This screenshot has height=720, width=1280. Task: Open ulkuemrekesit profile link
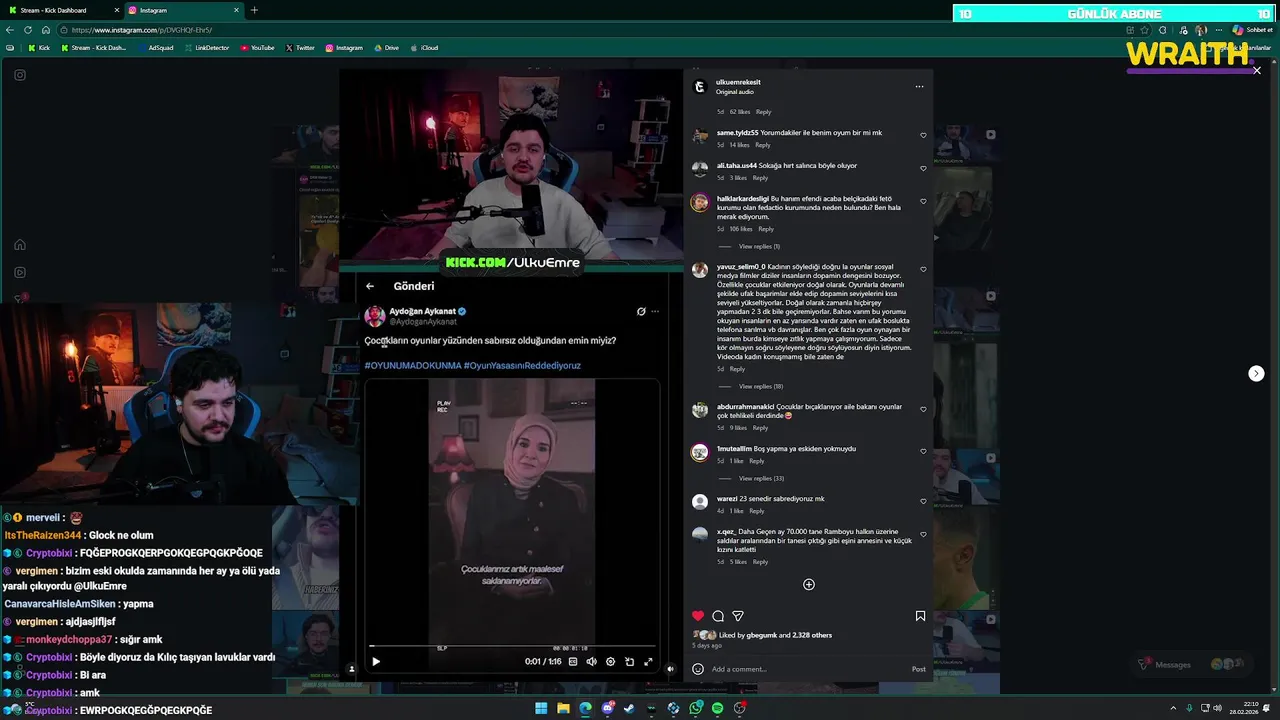tap(738, 82)
